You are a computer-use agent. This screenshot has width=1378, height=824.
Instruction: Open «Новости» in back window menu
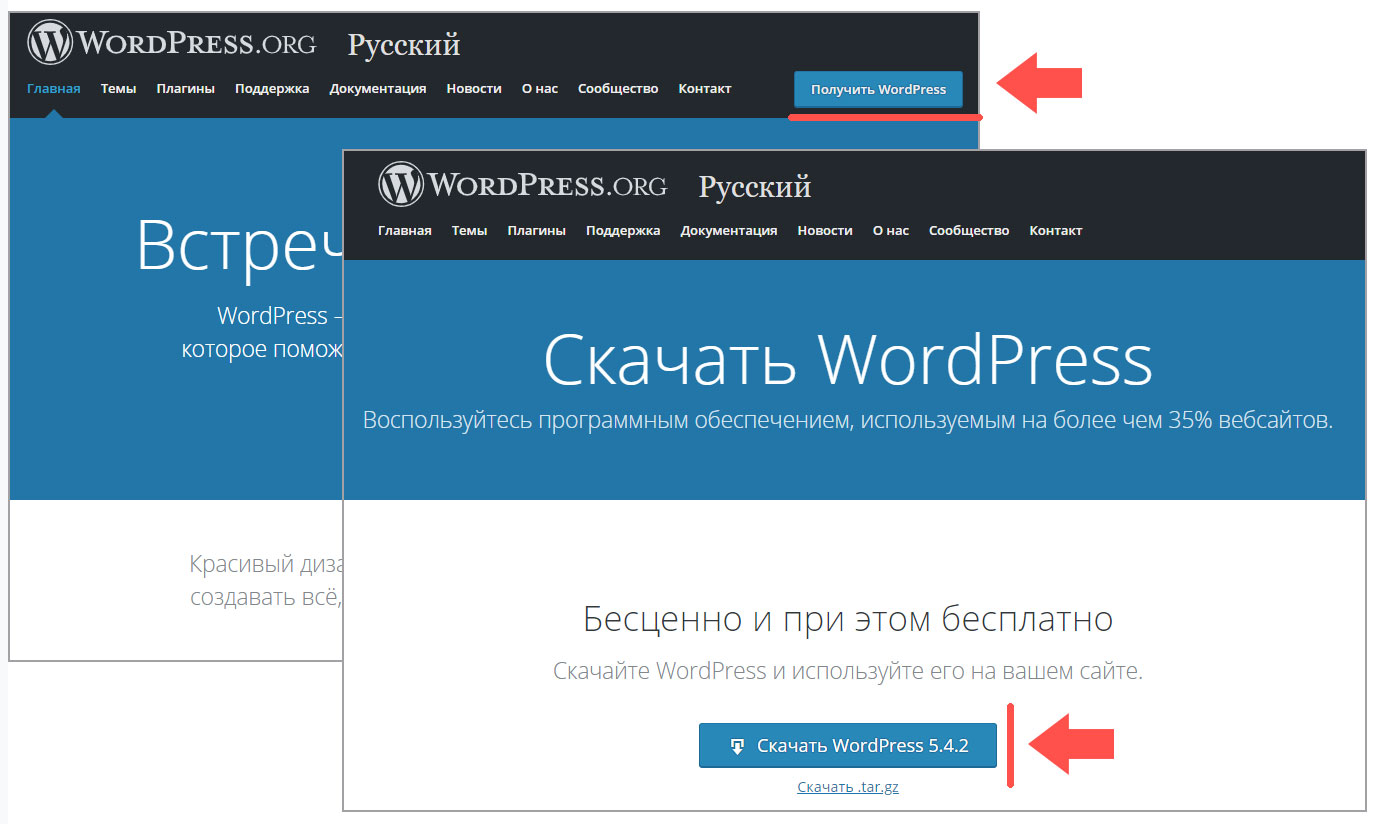click(474, 88)
